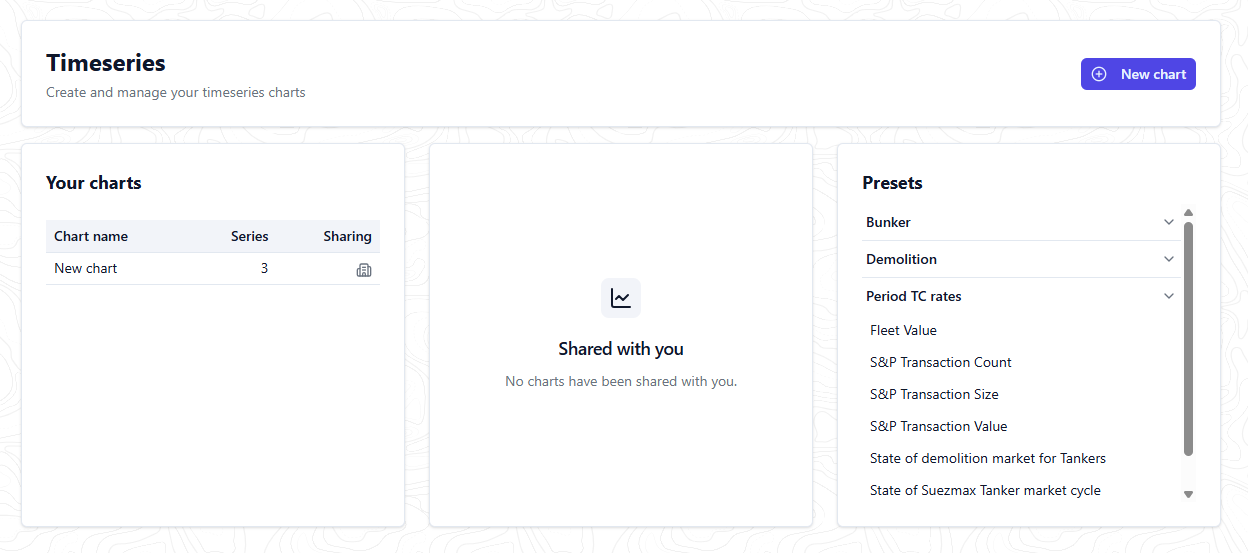Create a New chart
This screenshot has width=1248, height=553.
click(1138, 74)
